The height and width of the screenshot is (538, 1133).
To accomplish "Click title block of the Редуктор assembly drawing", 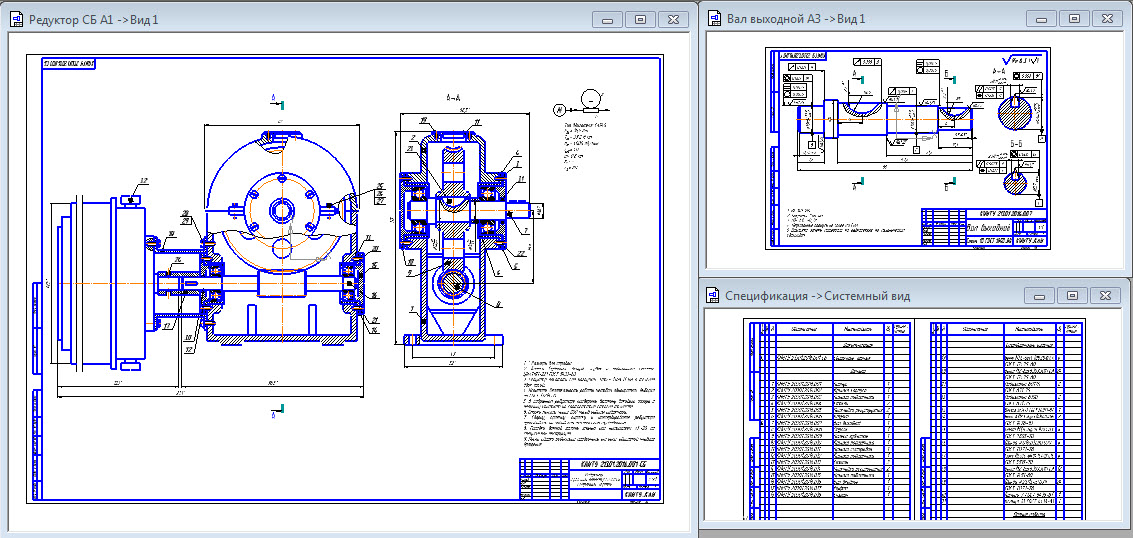I will (590, 478).
